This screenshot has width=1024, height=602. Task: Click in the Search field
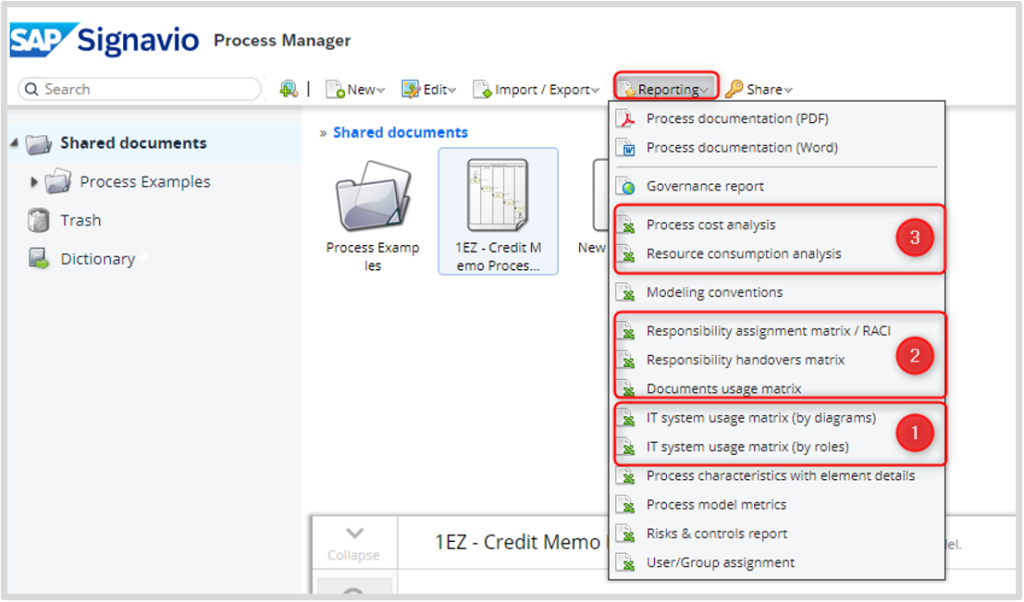pyautogui.click(x=139, y=89)
